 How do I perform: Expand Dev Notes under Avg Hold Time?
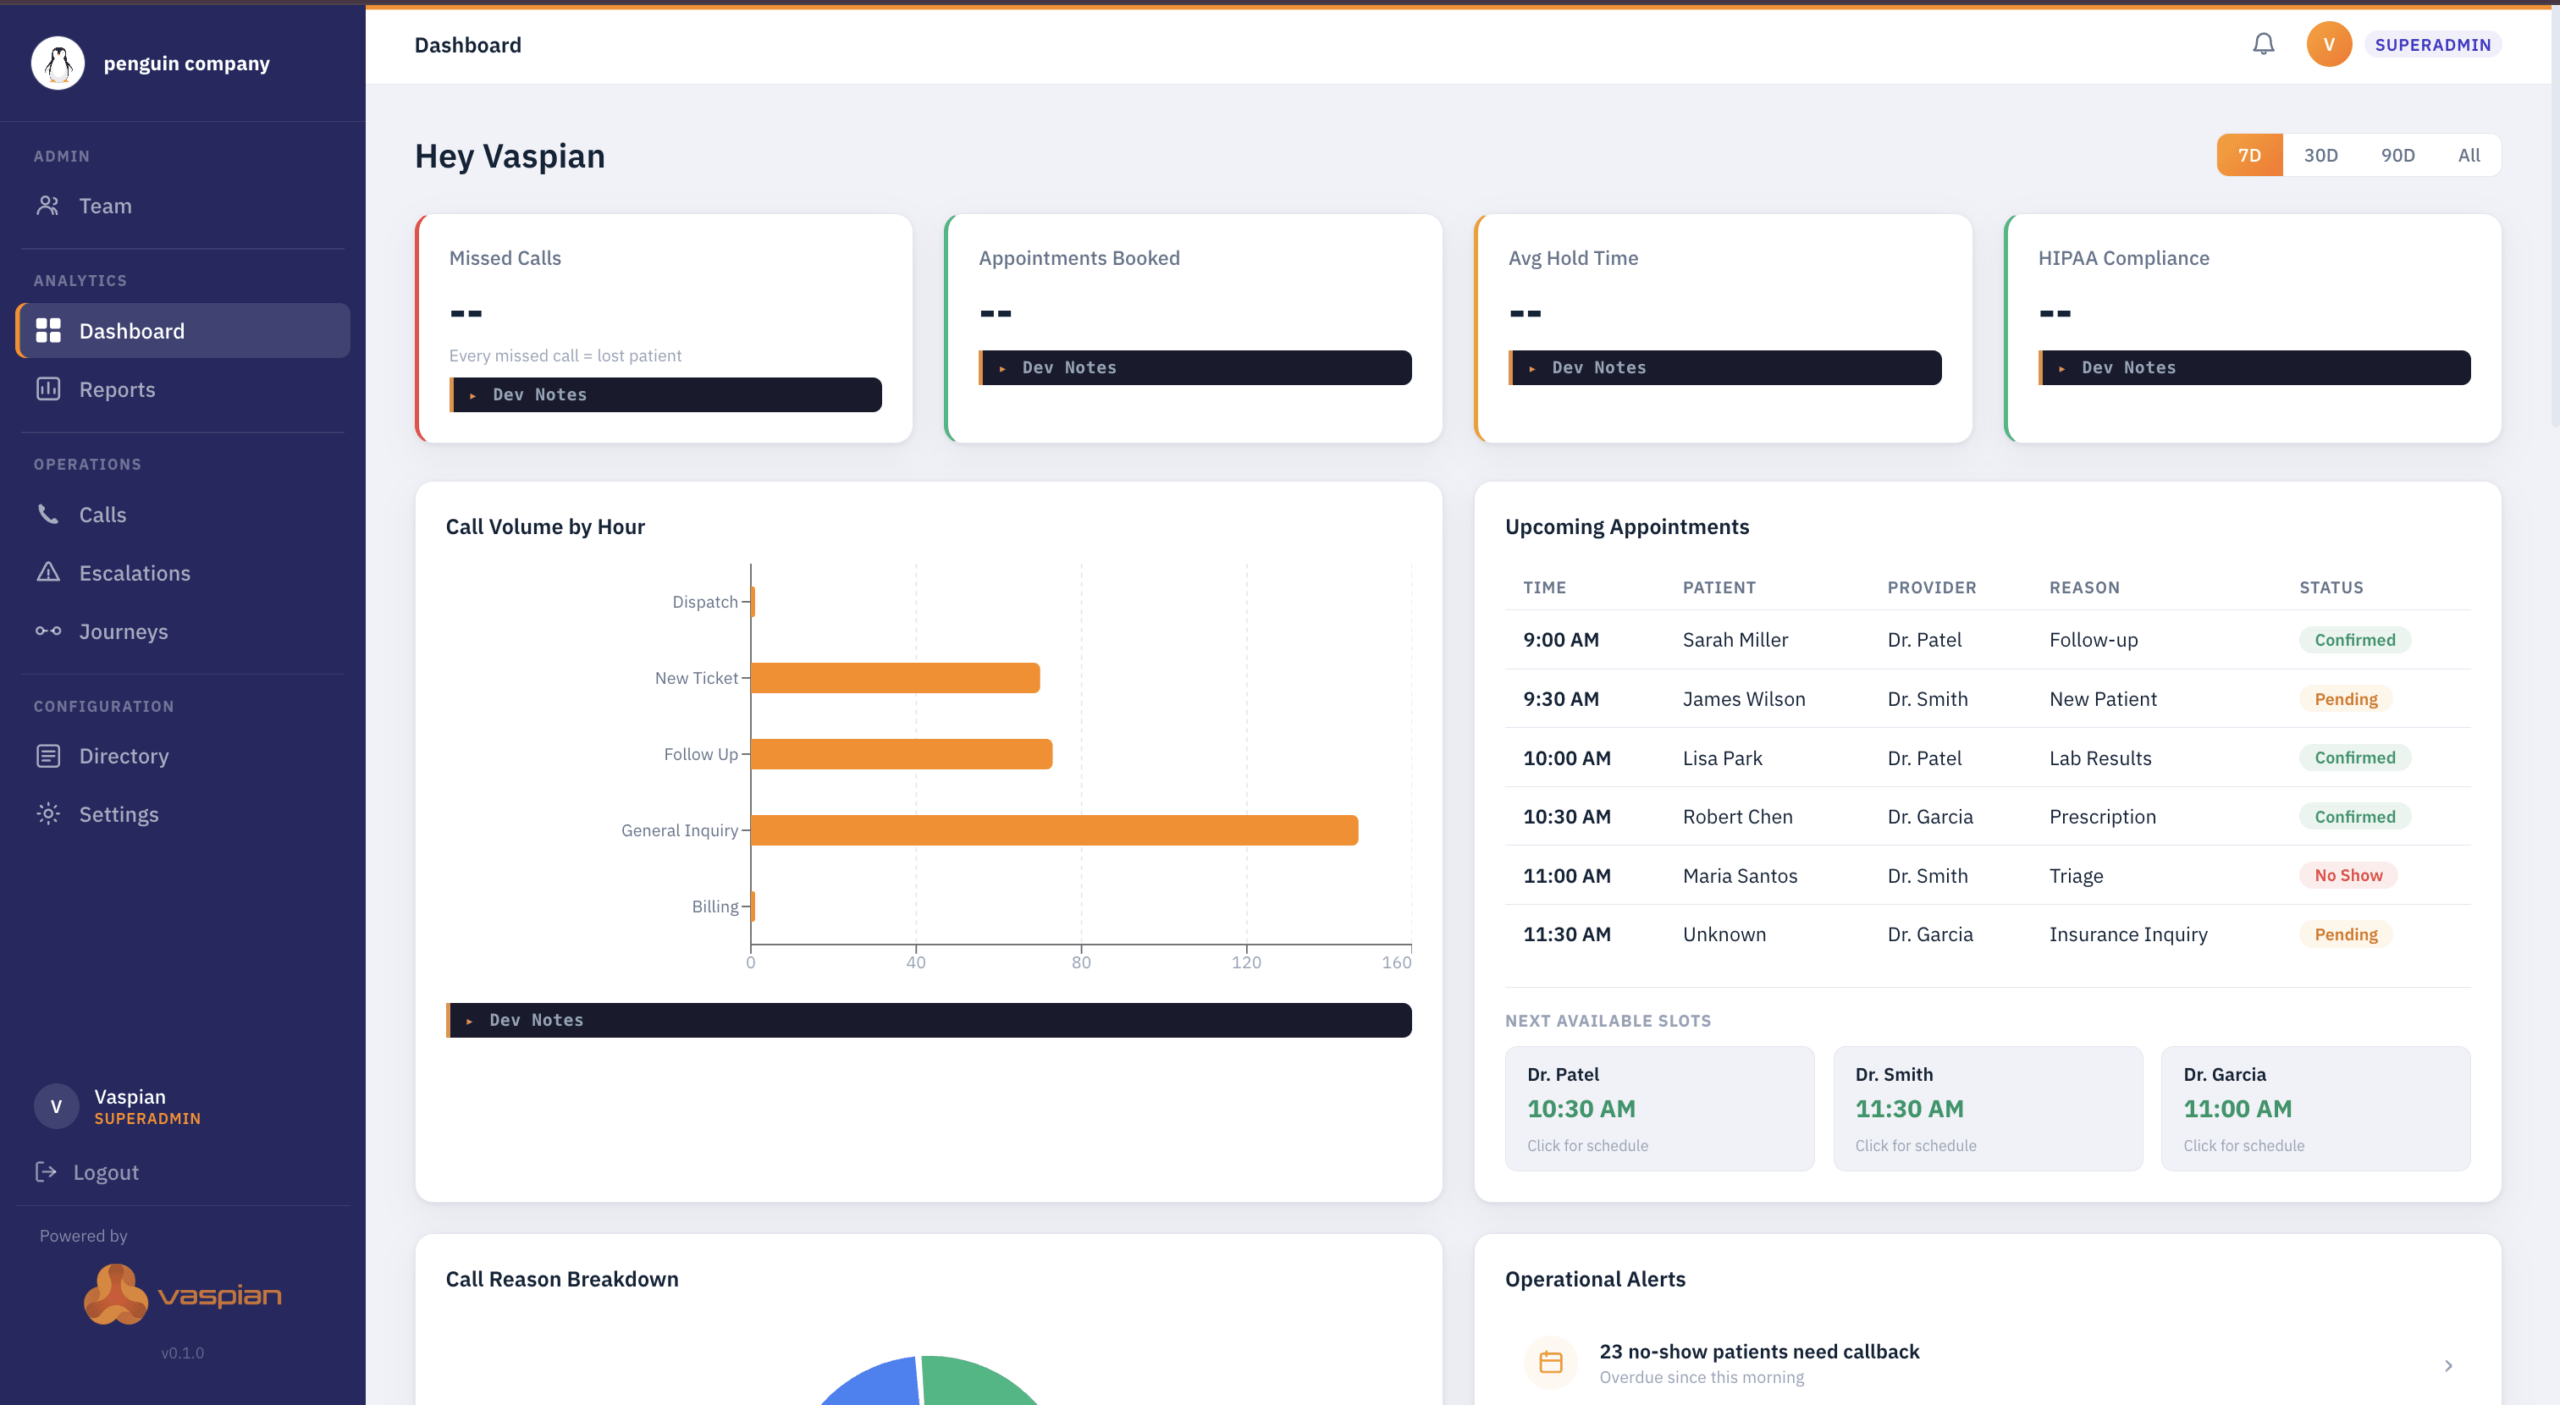[x=1725, y=368]
